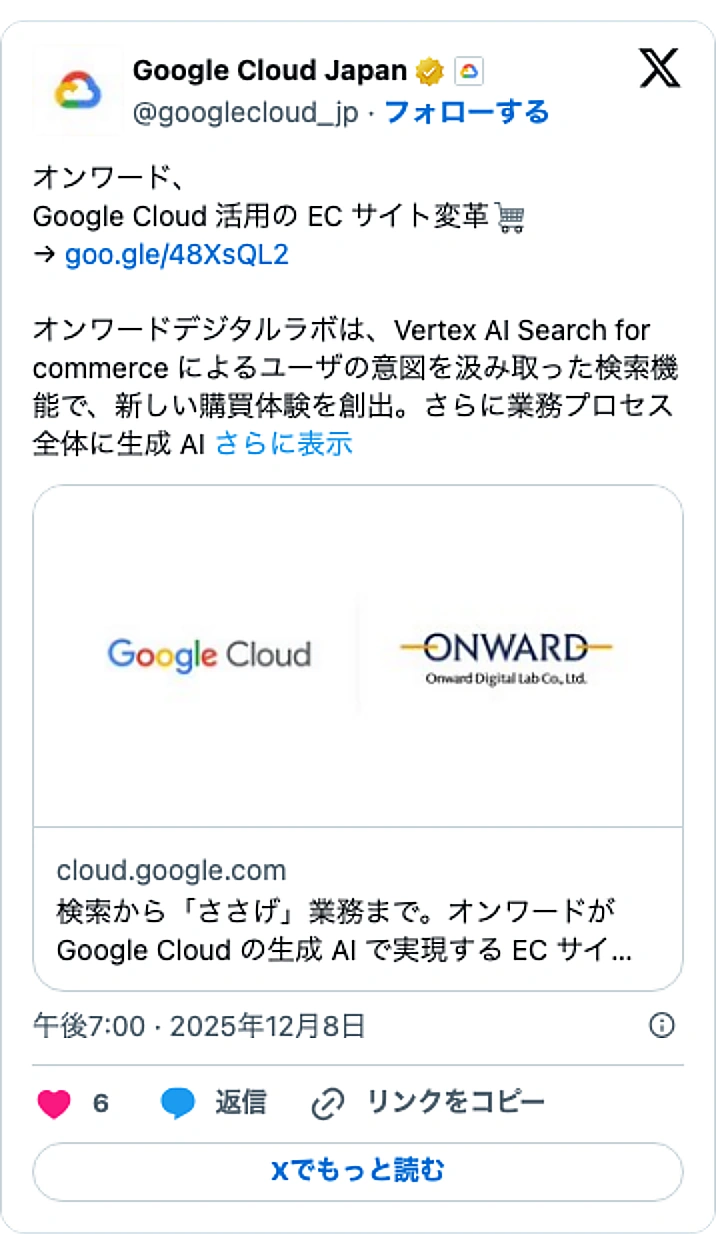Click the フォローする follow action

click(x=466, y=113)
